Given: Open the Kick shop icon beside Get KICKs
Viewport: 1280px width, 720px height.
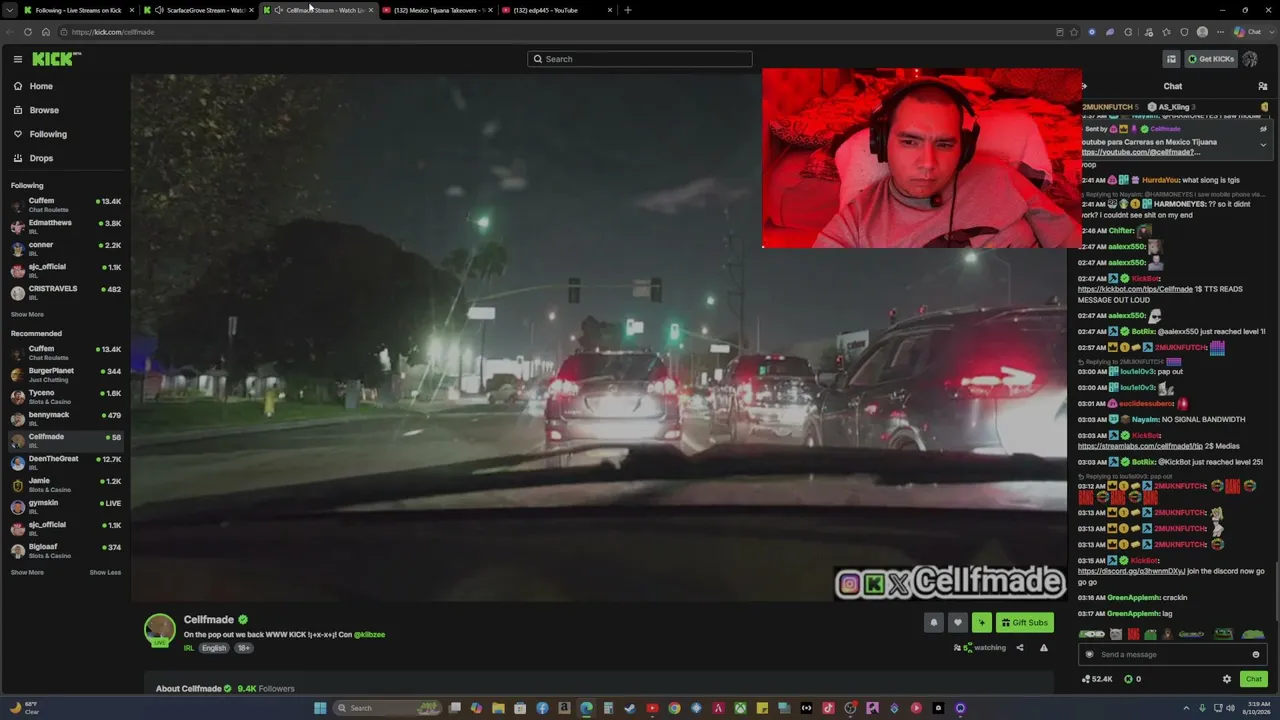Looking at the screenshot, I should pos(1171,59).
